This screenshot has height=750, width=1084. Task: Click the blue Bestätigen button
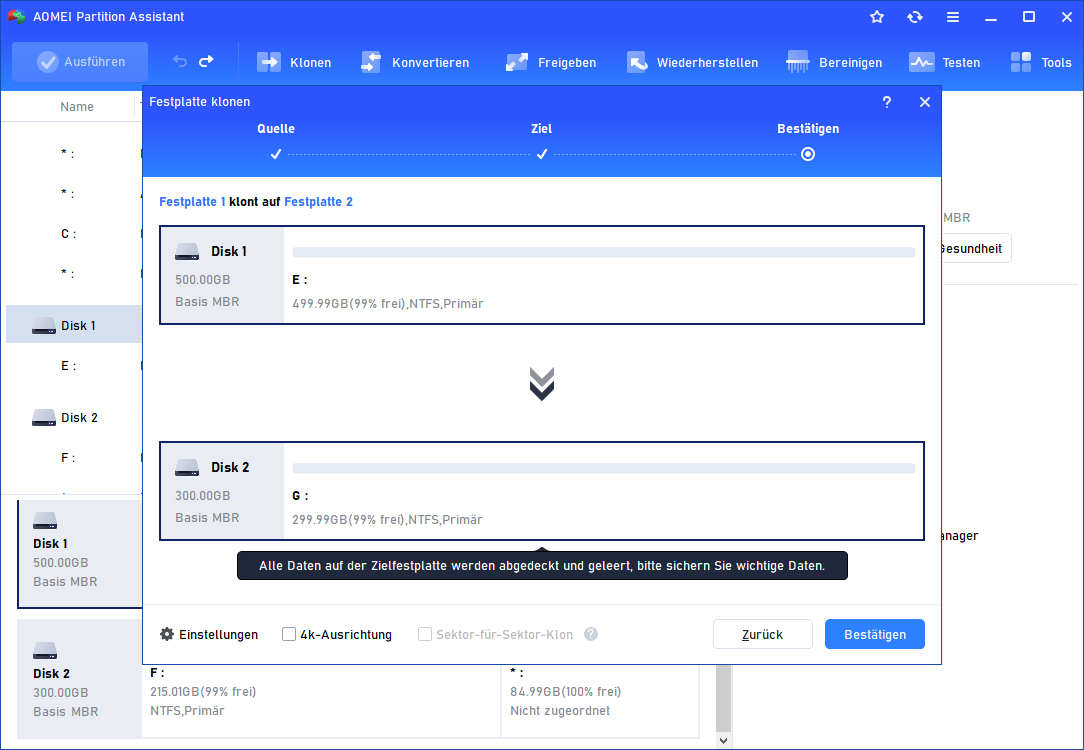coord(875,634)
